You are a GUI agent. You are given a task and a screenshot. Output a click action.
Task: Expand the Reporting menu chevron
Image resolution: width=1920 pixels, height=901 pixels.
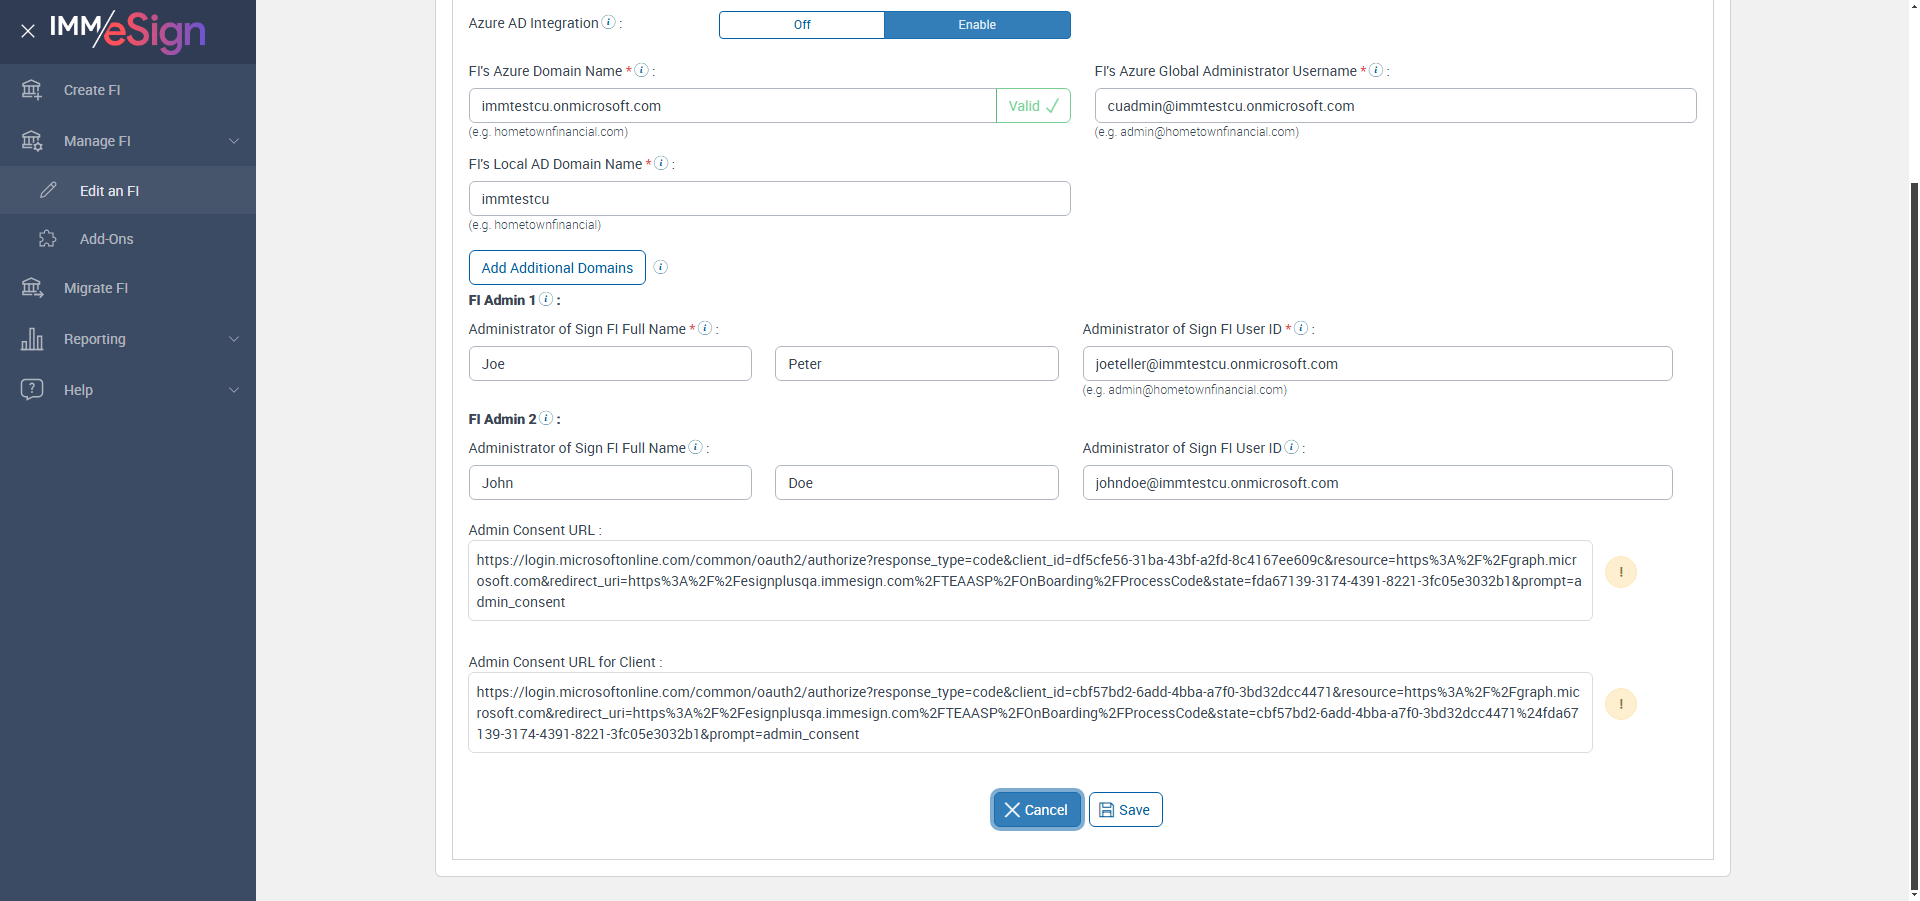234,339
